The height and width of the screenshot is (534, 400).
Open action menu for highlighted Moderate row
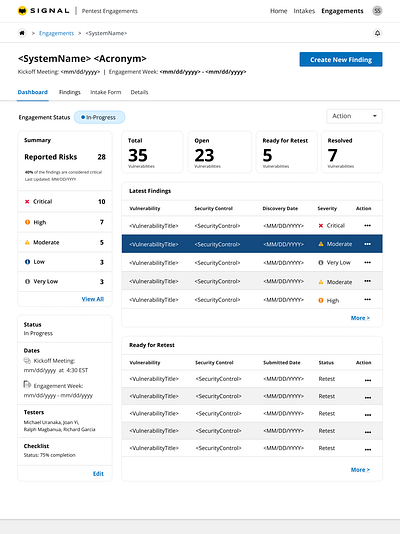point(367,244)
